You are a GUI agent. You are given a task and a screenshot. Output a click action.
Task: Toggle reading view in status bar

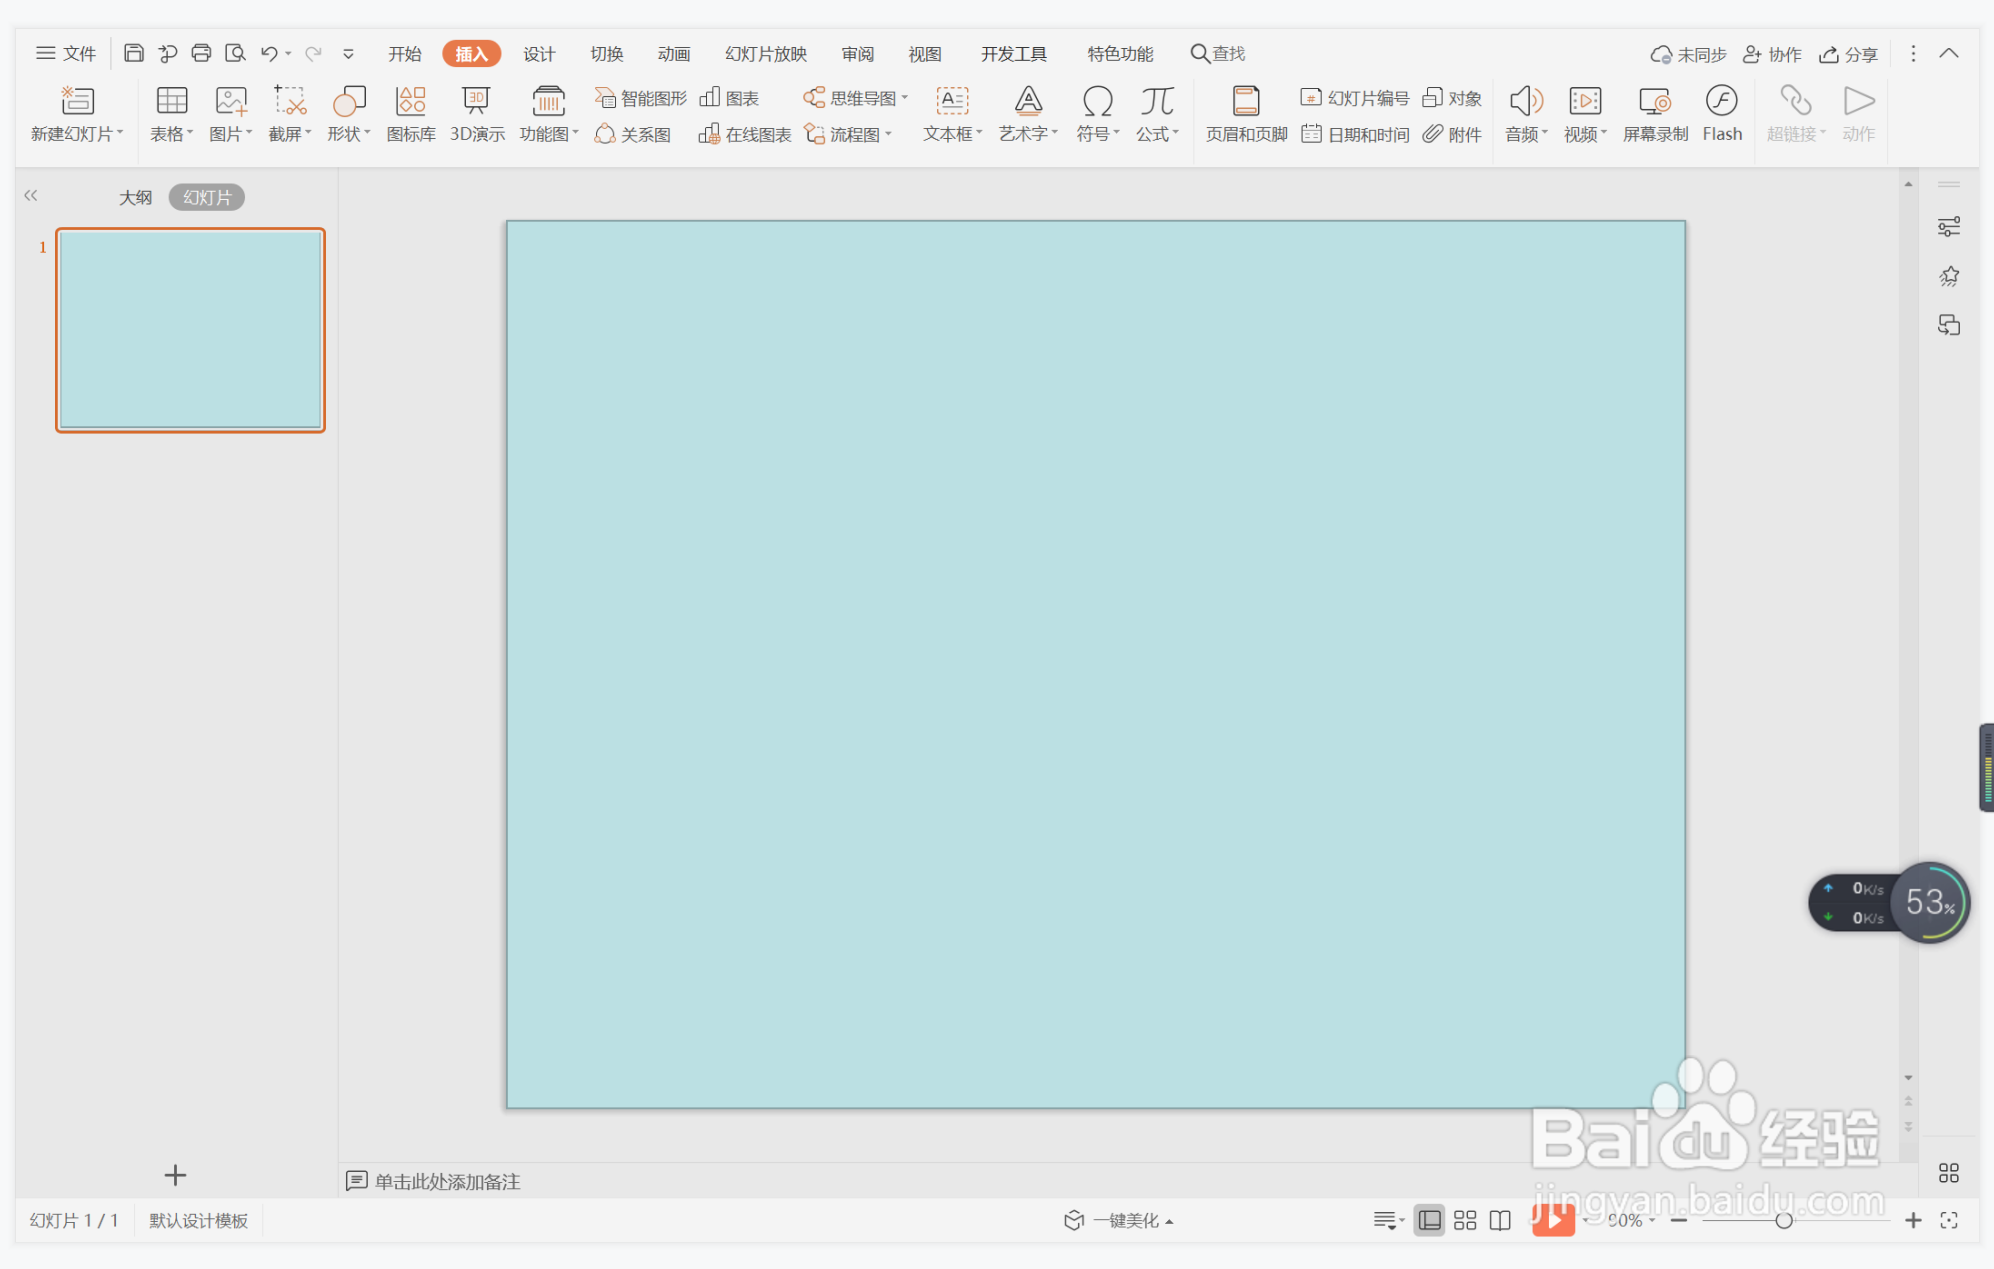click(x=1500, y=1220)
